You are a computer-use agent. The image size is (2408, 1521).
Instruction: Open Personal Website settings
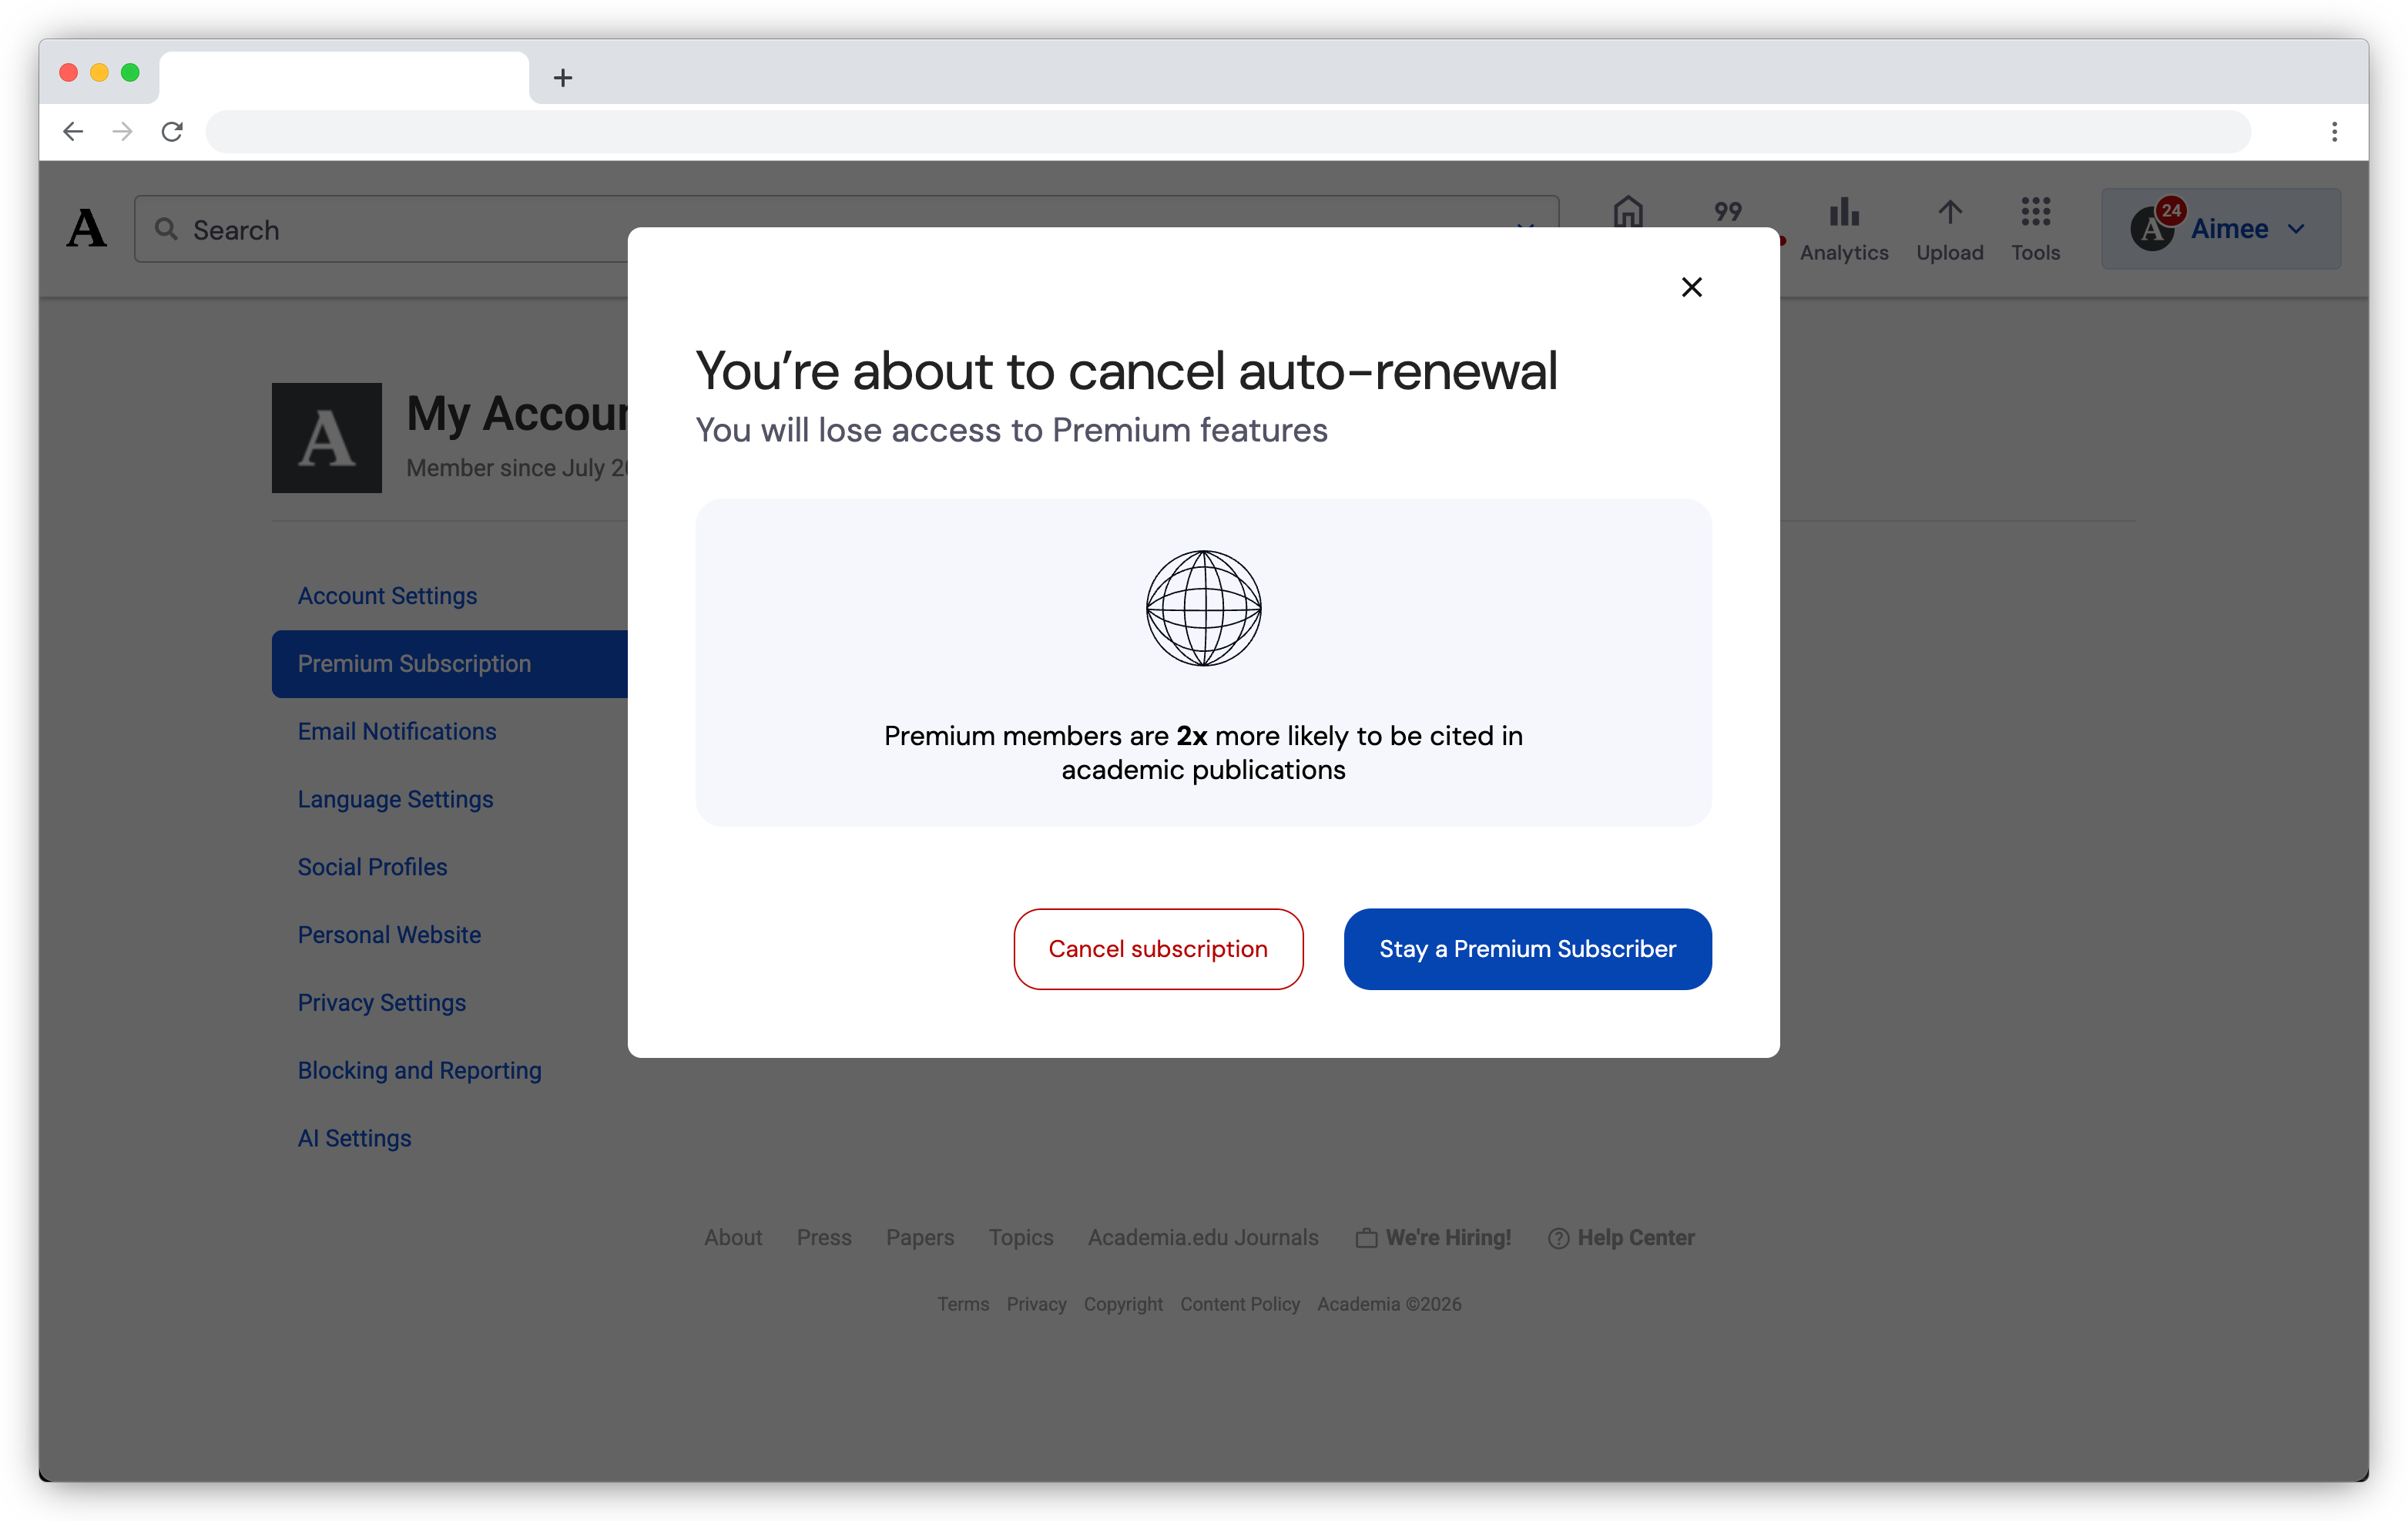tap(389, 935)
